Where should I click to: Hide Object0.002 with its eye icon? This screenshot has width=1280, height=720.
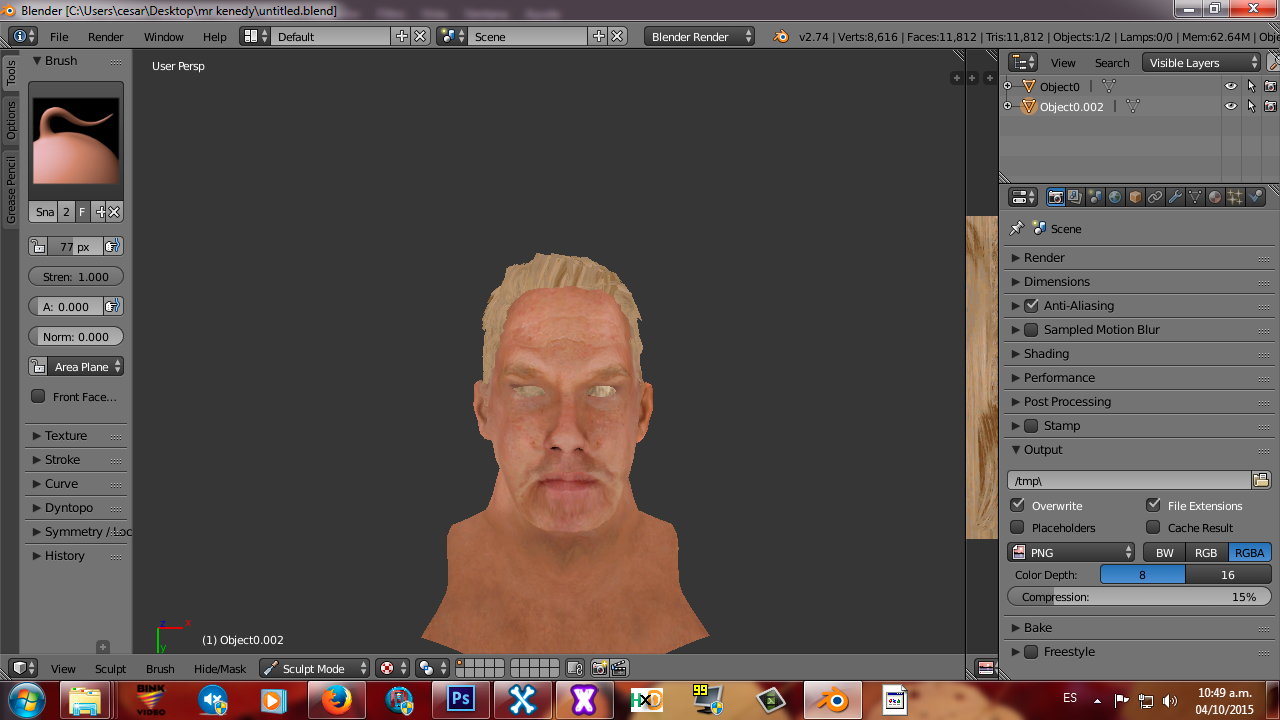[1231, 106]
